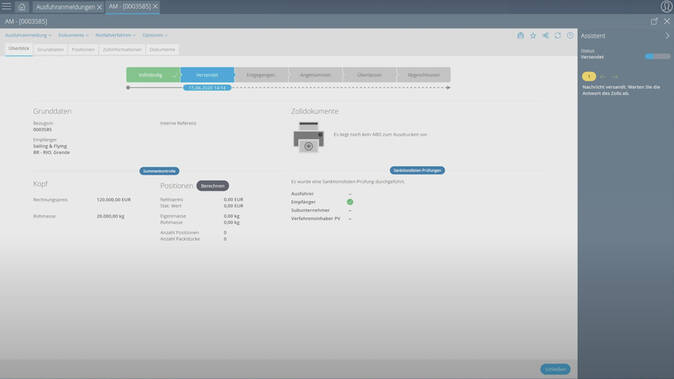Click the first blue toolbar icon left of star
Viewport: 674px width, 379px height.
(x=521, y=36)
